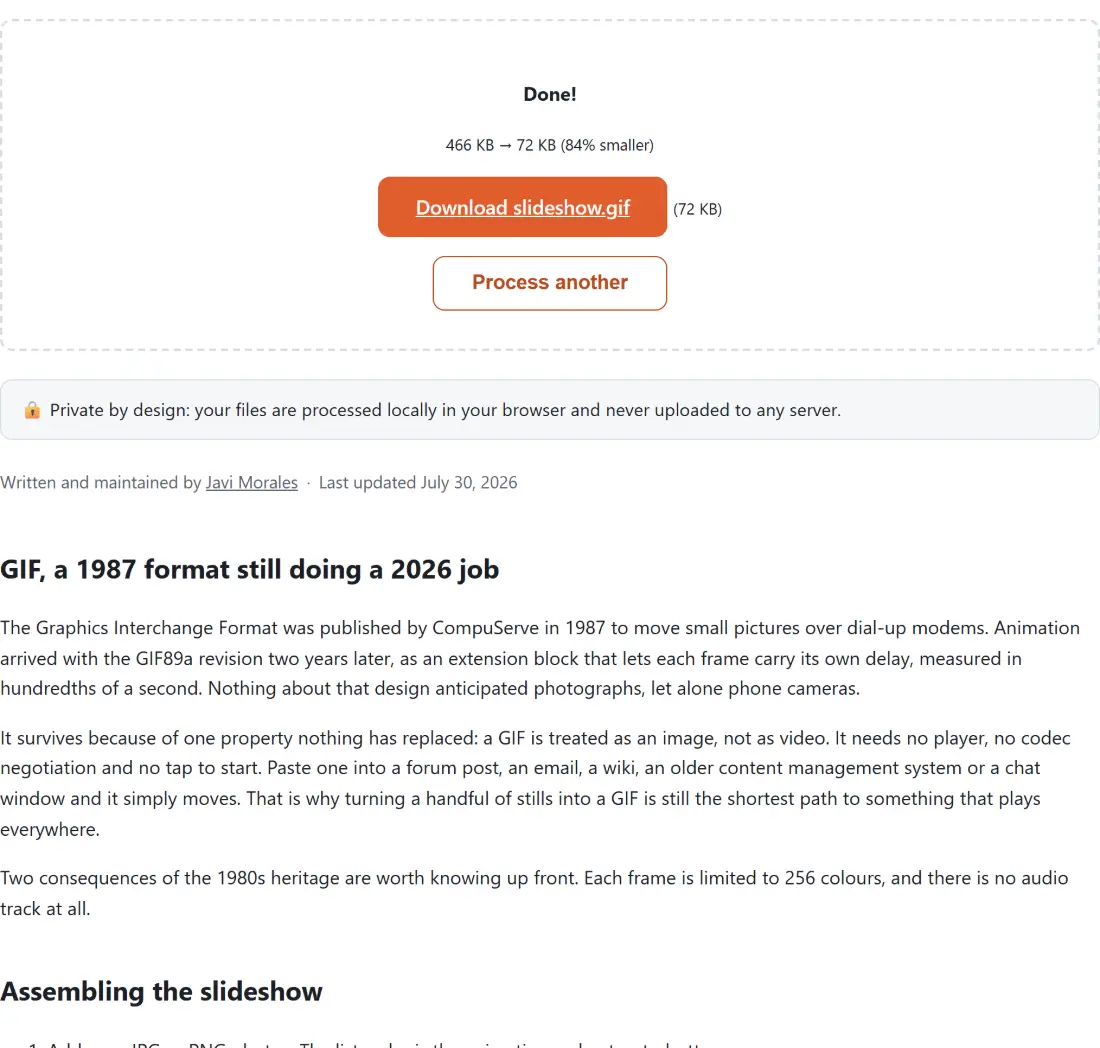
Task: Click the Done! status heading
Action: 549,94
